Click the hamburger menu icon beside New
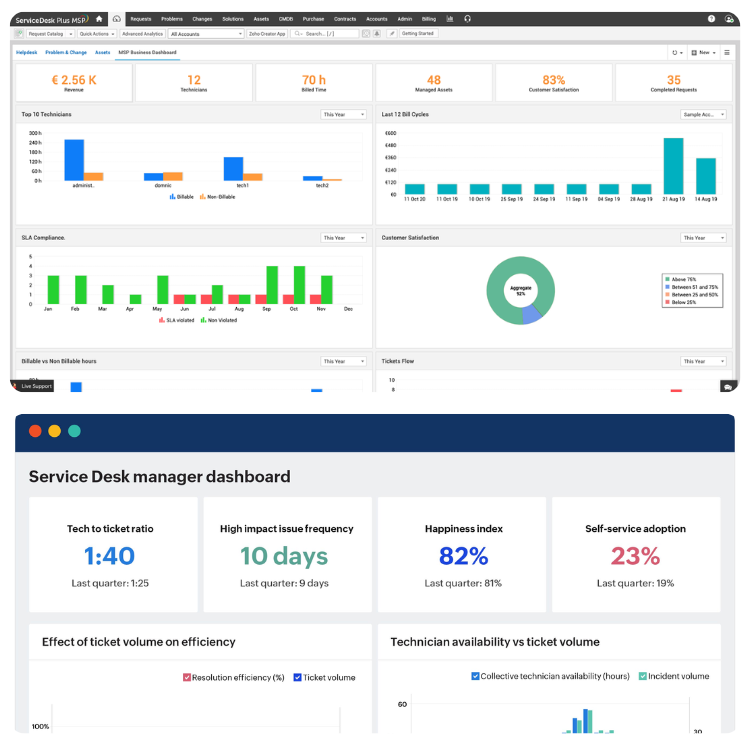750x750 pixels. 727,52
